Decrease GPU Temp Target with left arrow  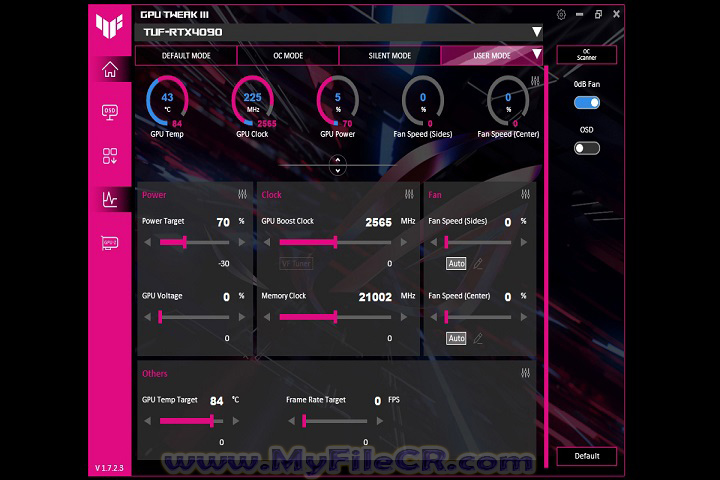tap(147, 421)
